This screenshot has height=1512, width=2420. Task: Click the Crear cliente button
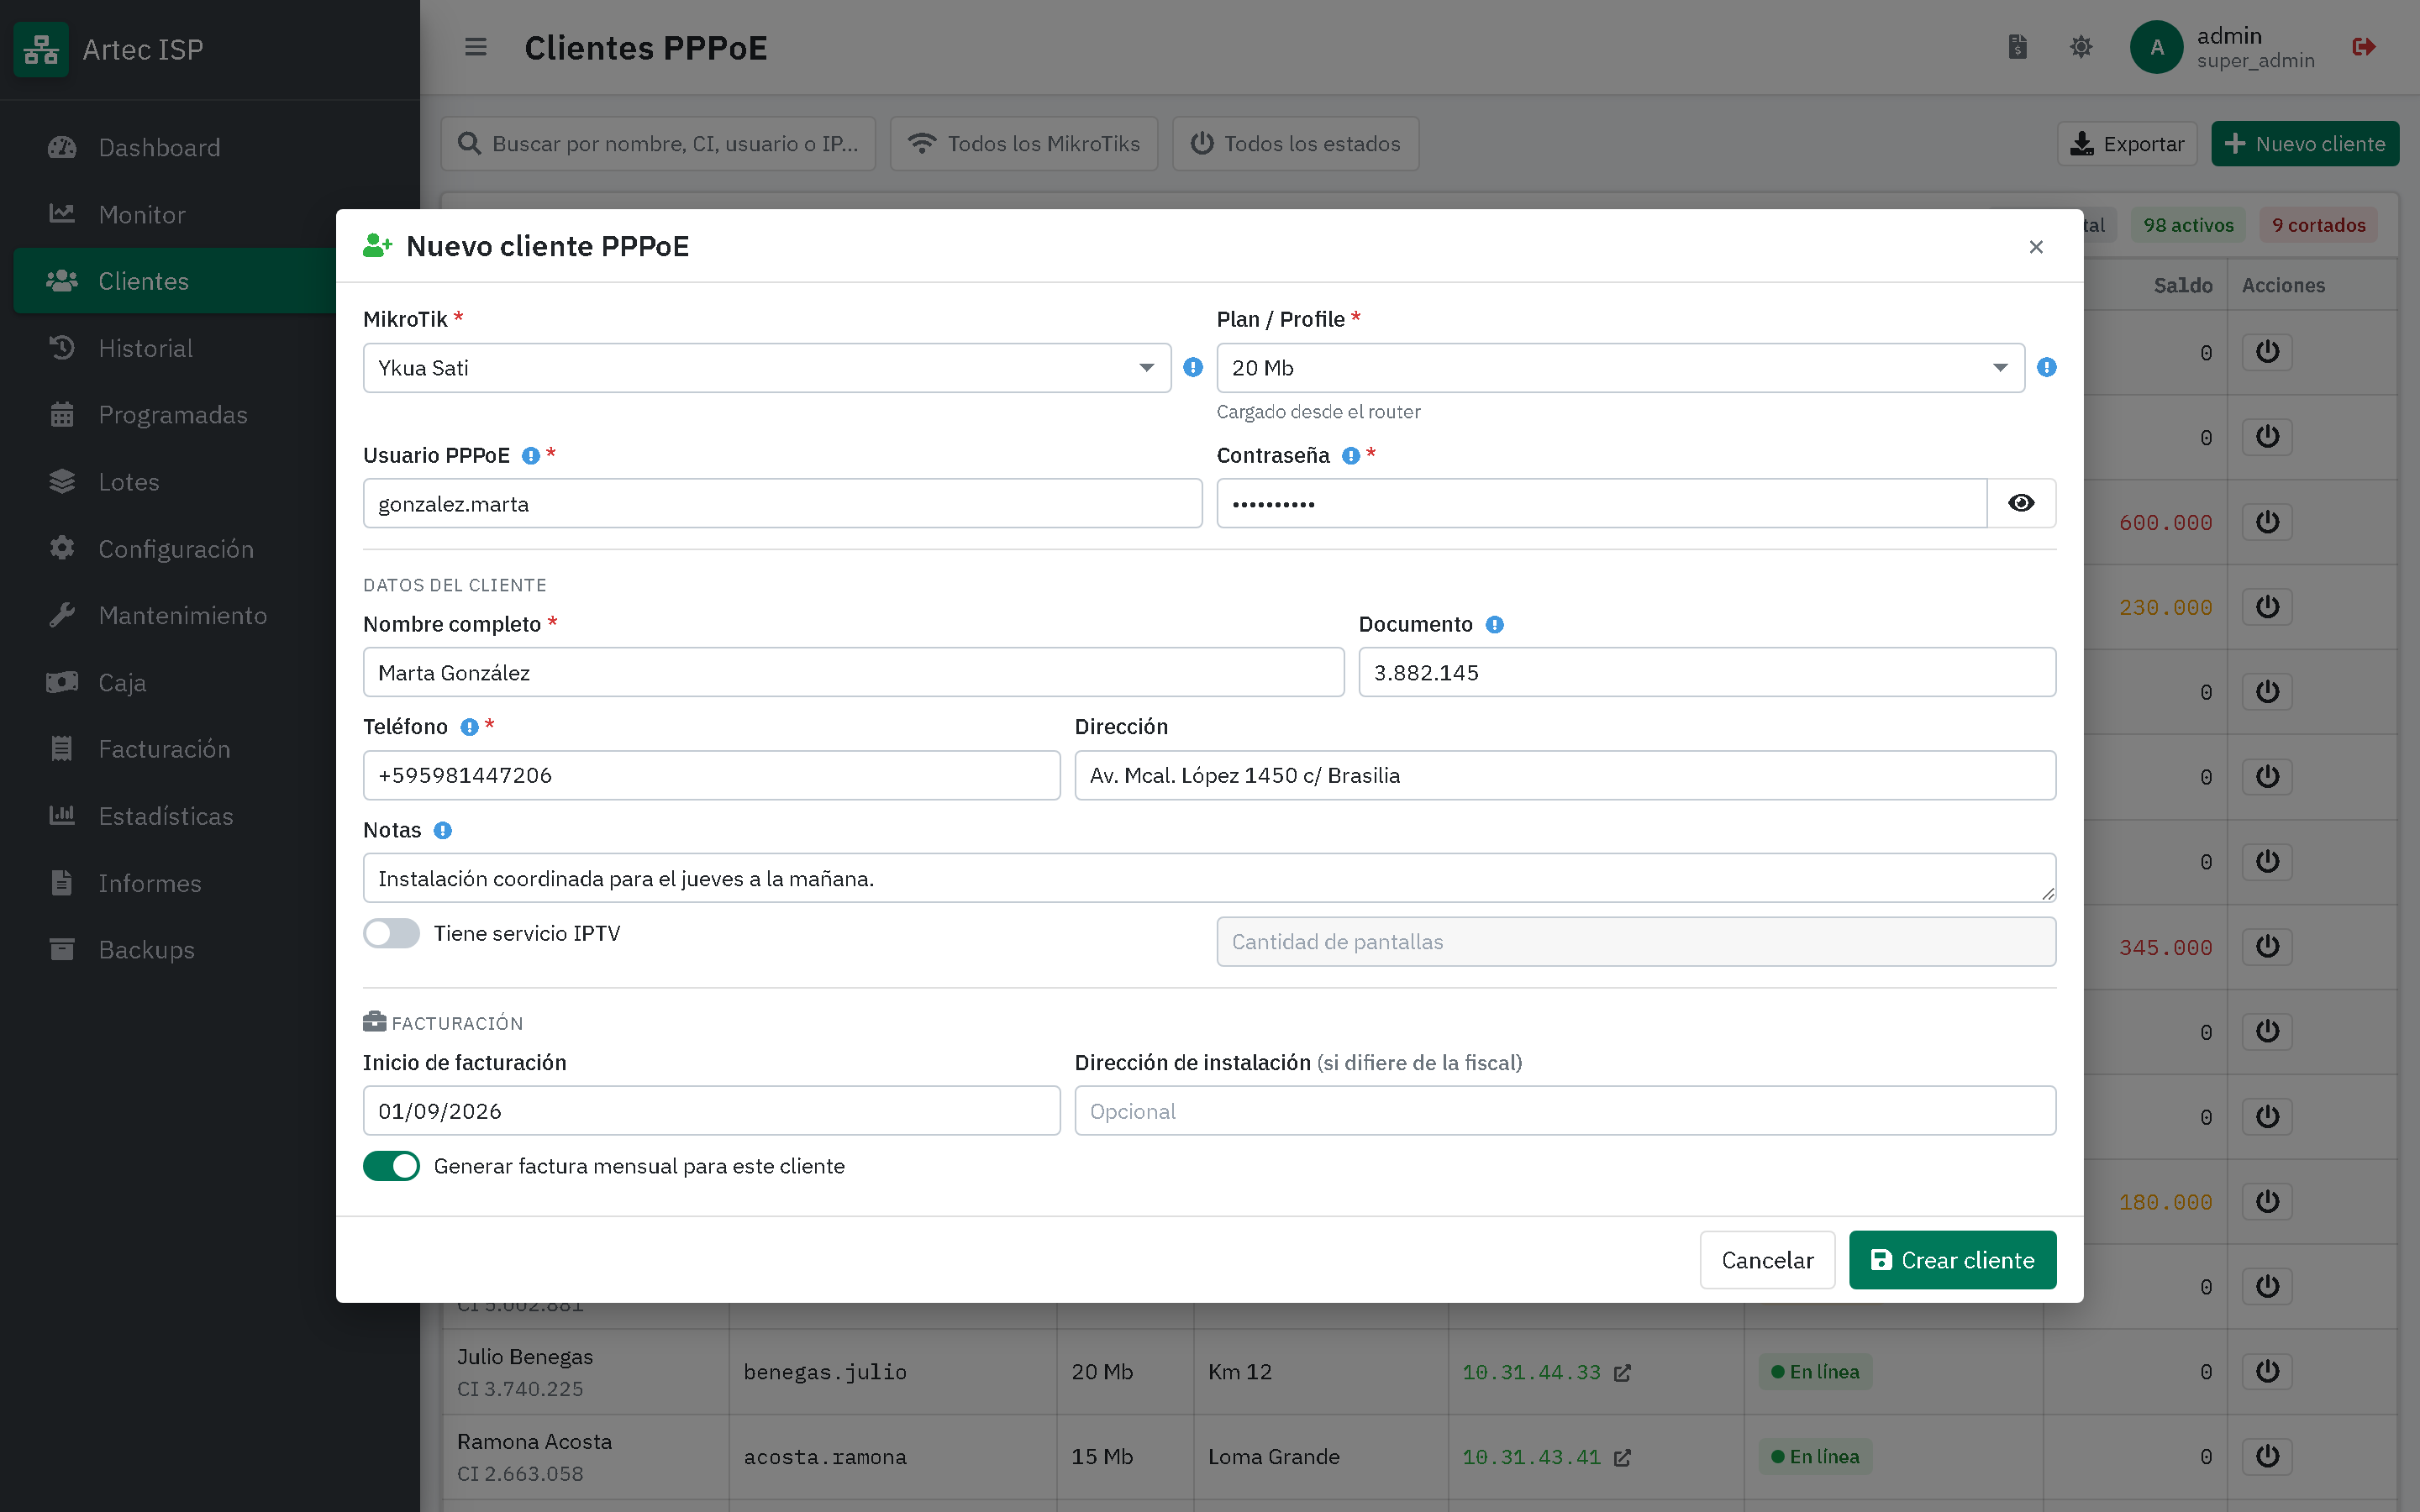click(1952, 1260)
